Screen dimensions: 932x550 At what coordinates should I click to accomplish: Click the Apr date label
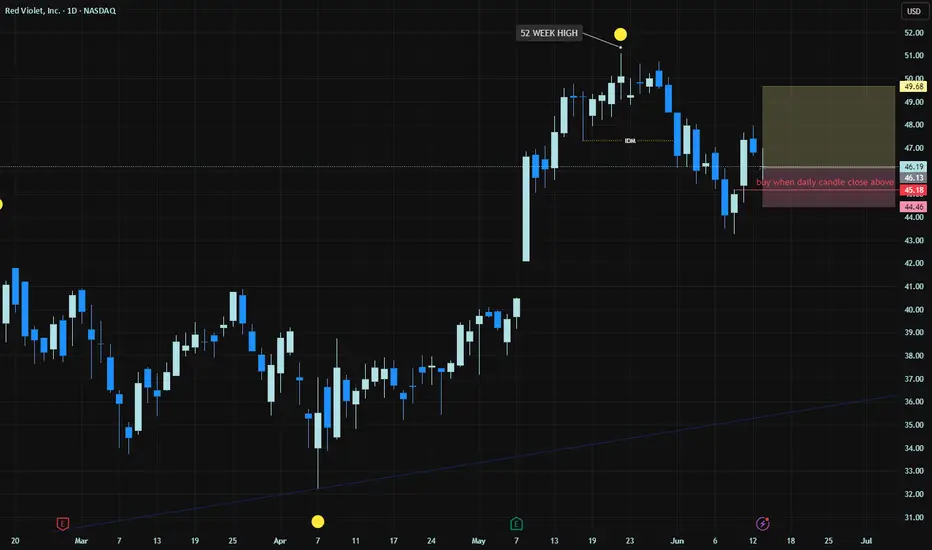280,541
